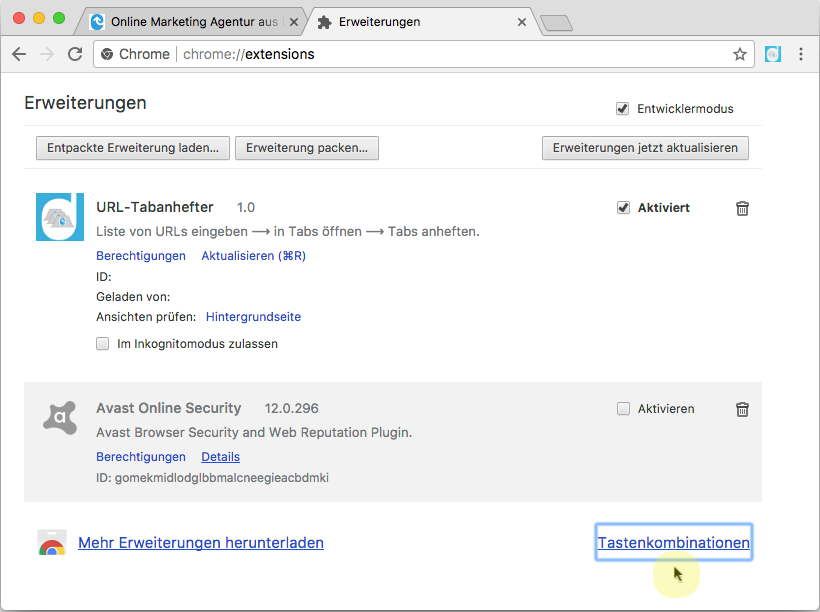
Task: Uncheck Aktiviert for URL-Tabanhefter
Action: click(623, 208)
